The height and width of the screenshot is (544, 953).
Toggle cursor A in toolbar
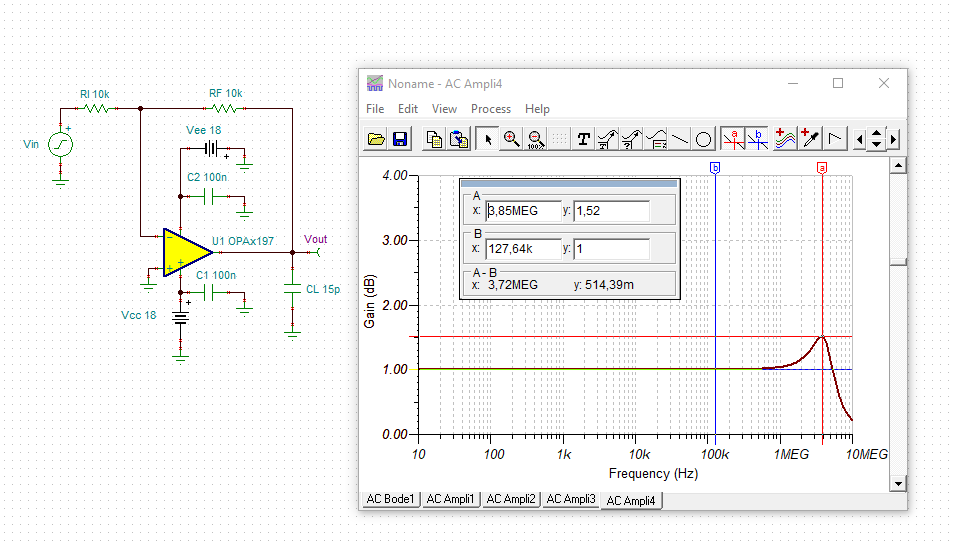734,139
